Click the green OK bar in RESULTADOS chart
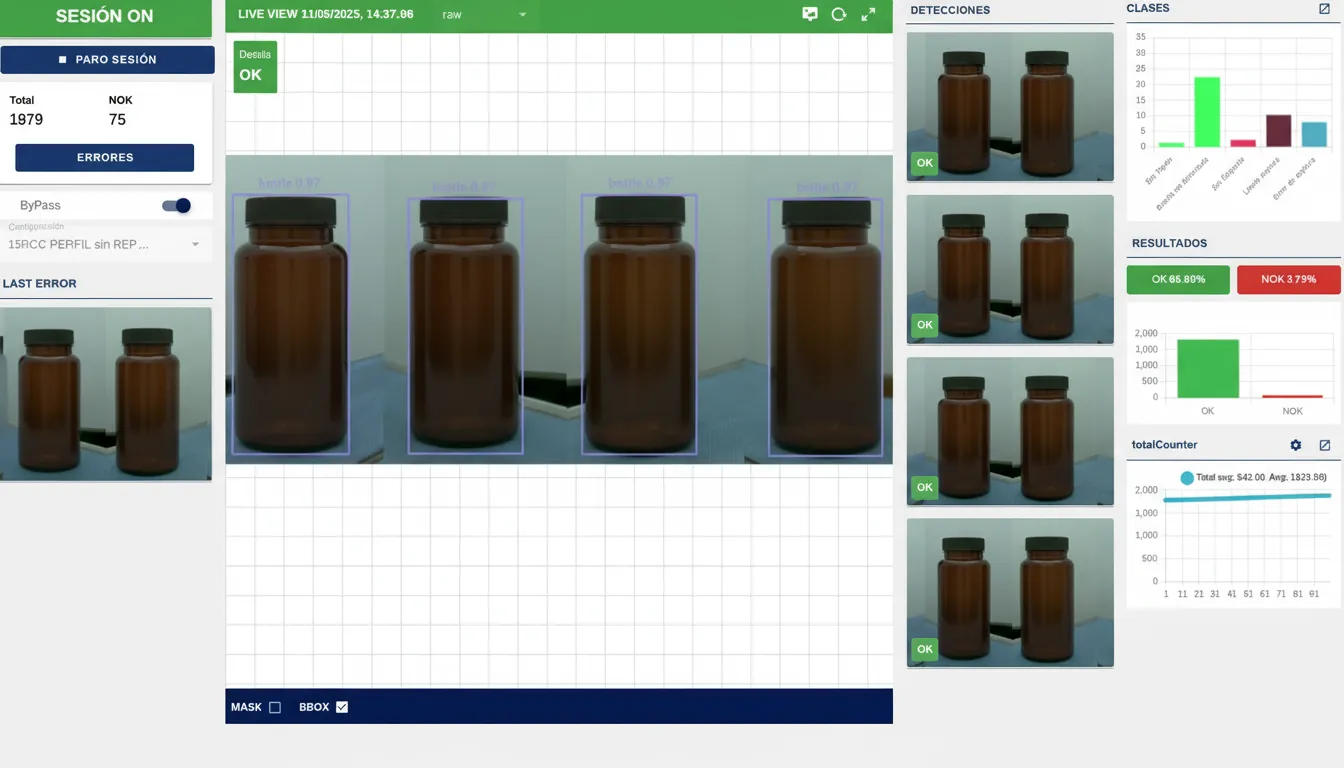This screenshot has height=768, width=1344. [x=1207, y=370]
